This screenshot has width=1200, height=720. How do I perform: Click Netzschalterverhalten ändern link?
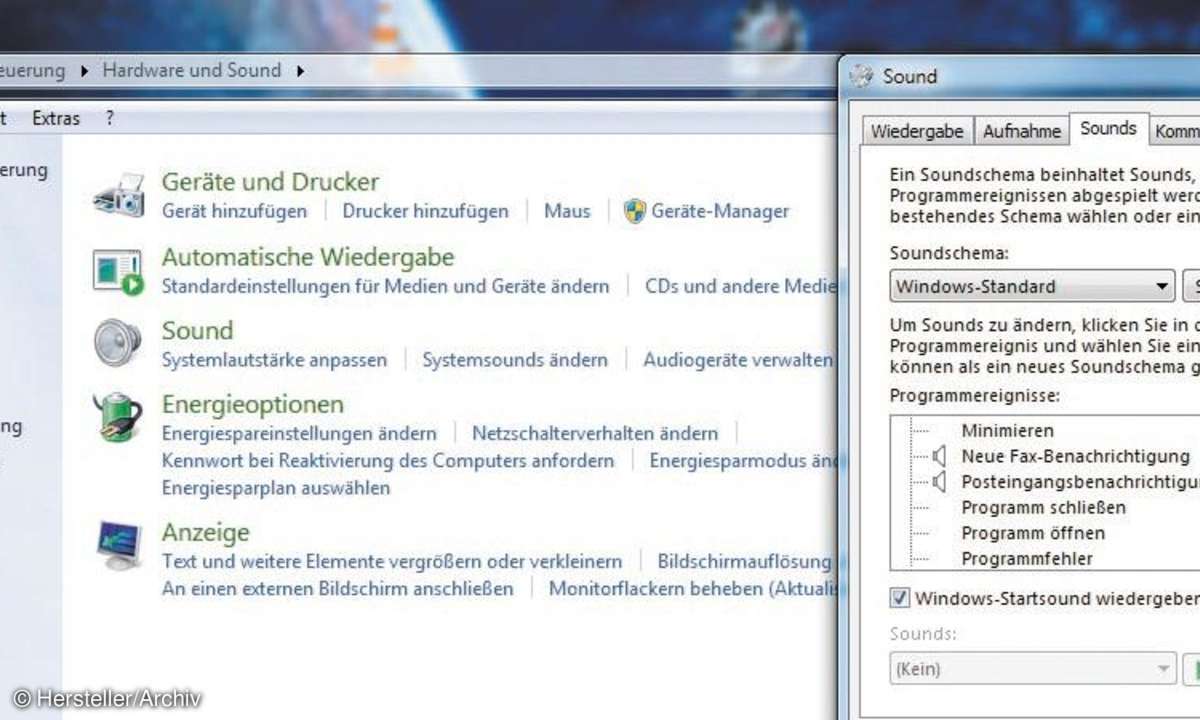(x=595, y=434)
